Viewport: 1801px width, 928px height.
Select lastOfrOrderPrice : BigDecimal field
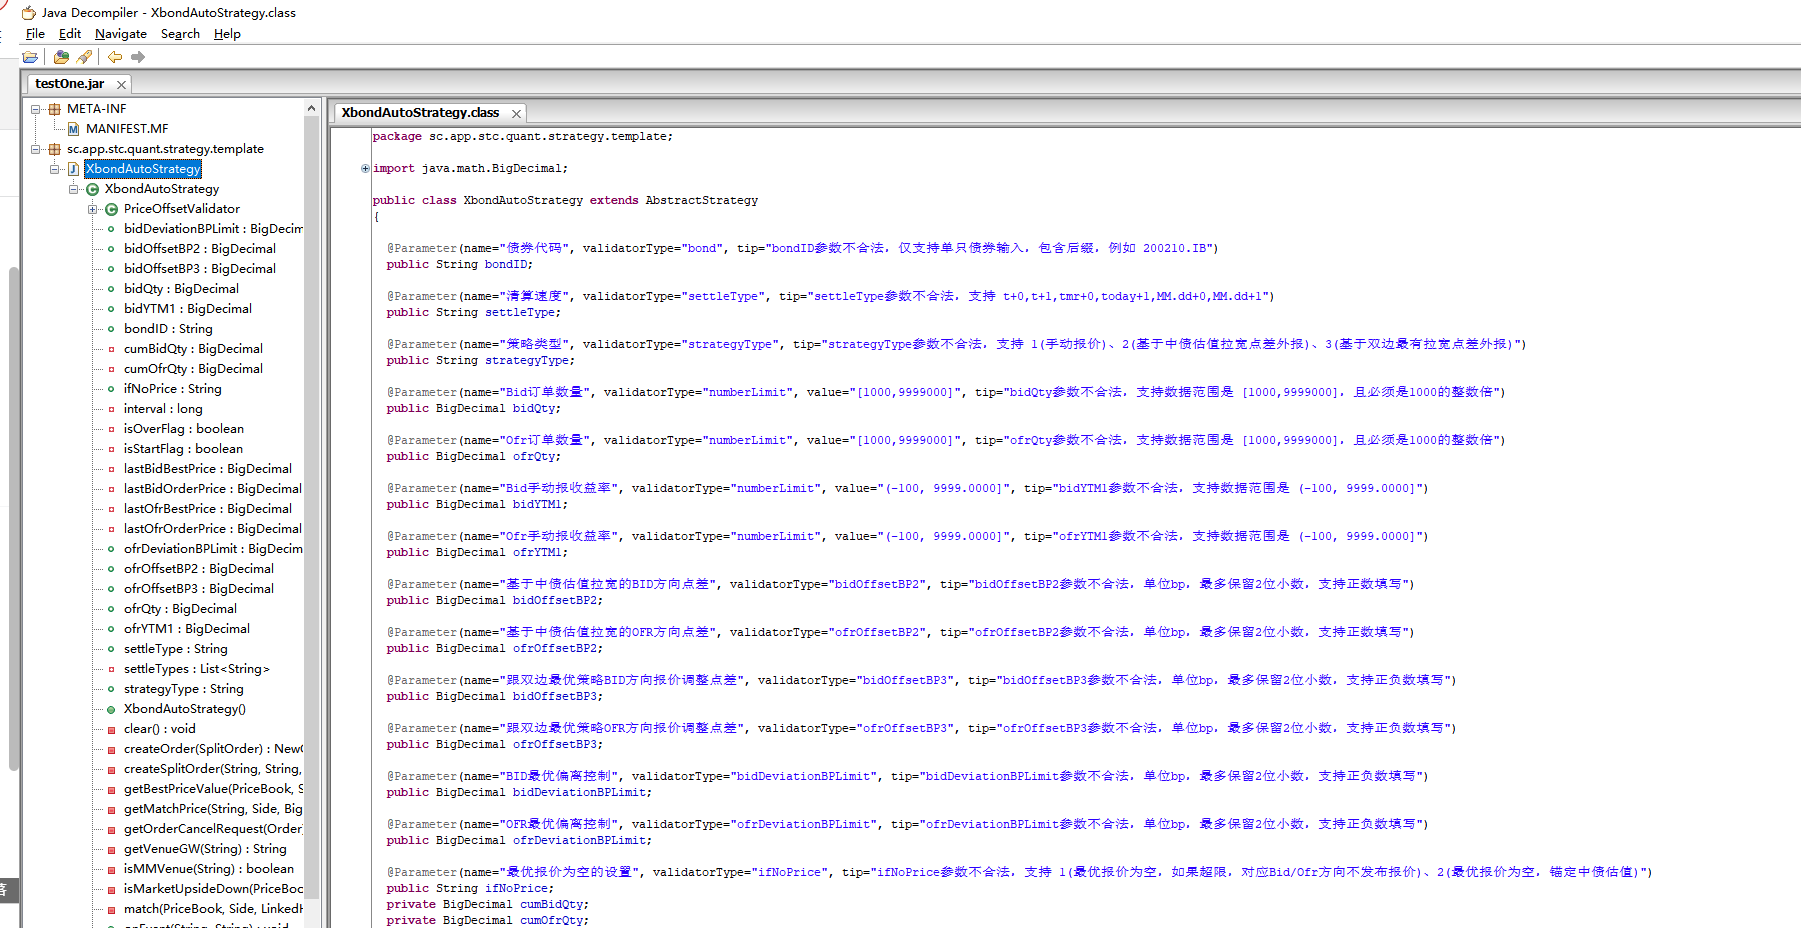point(213,529)
